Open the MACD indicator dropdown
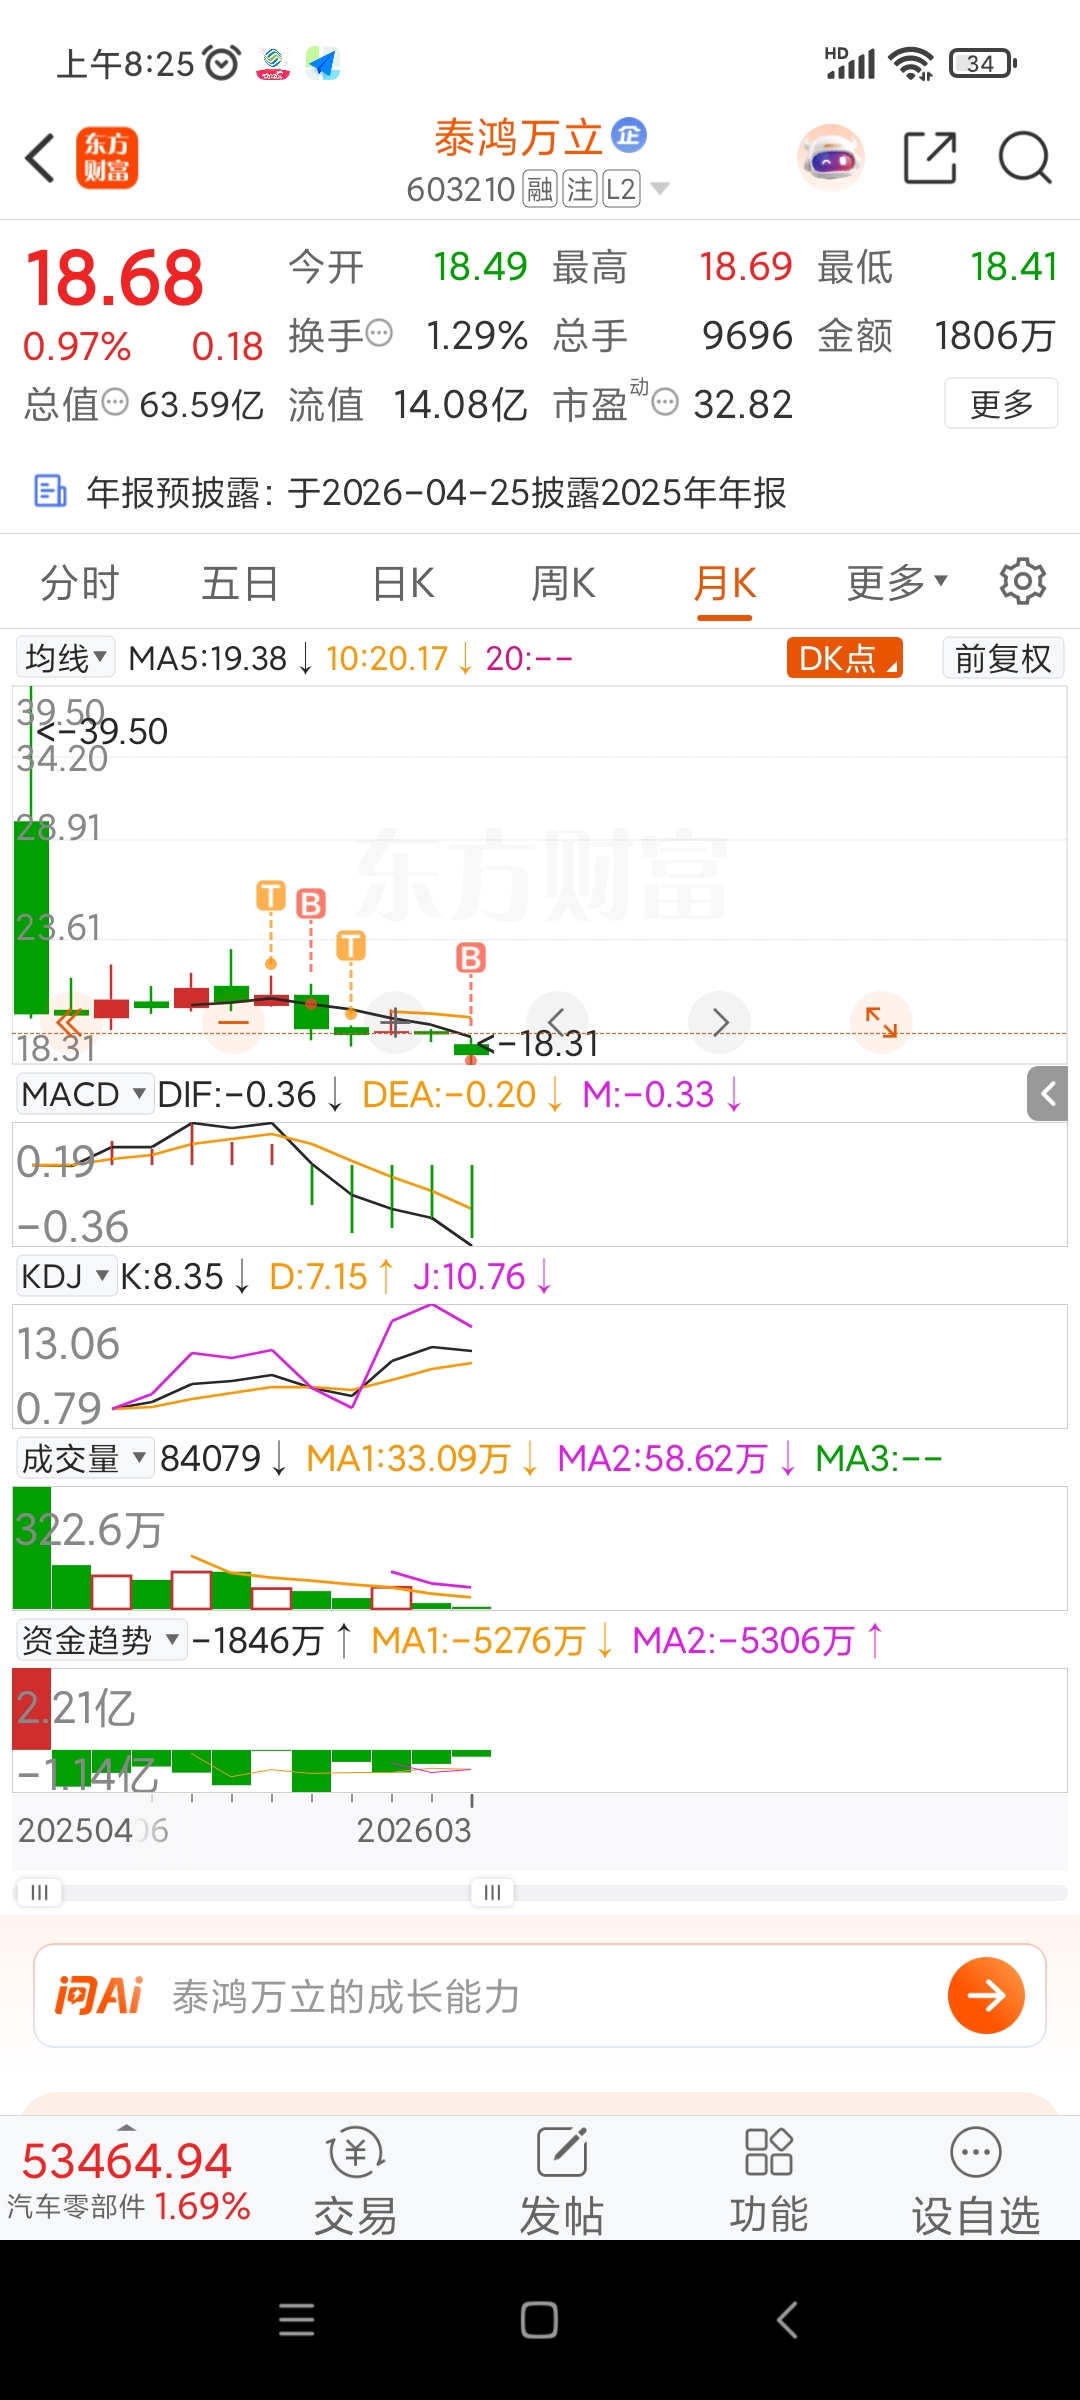 [85, 1094]
